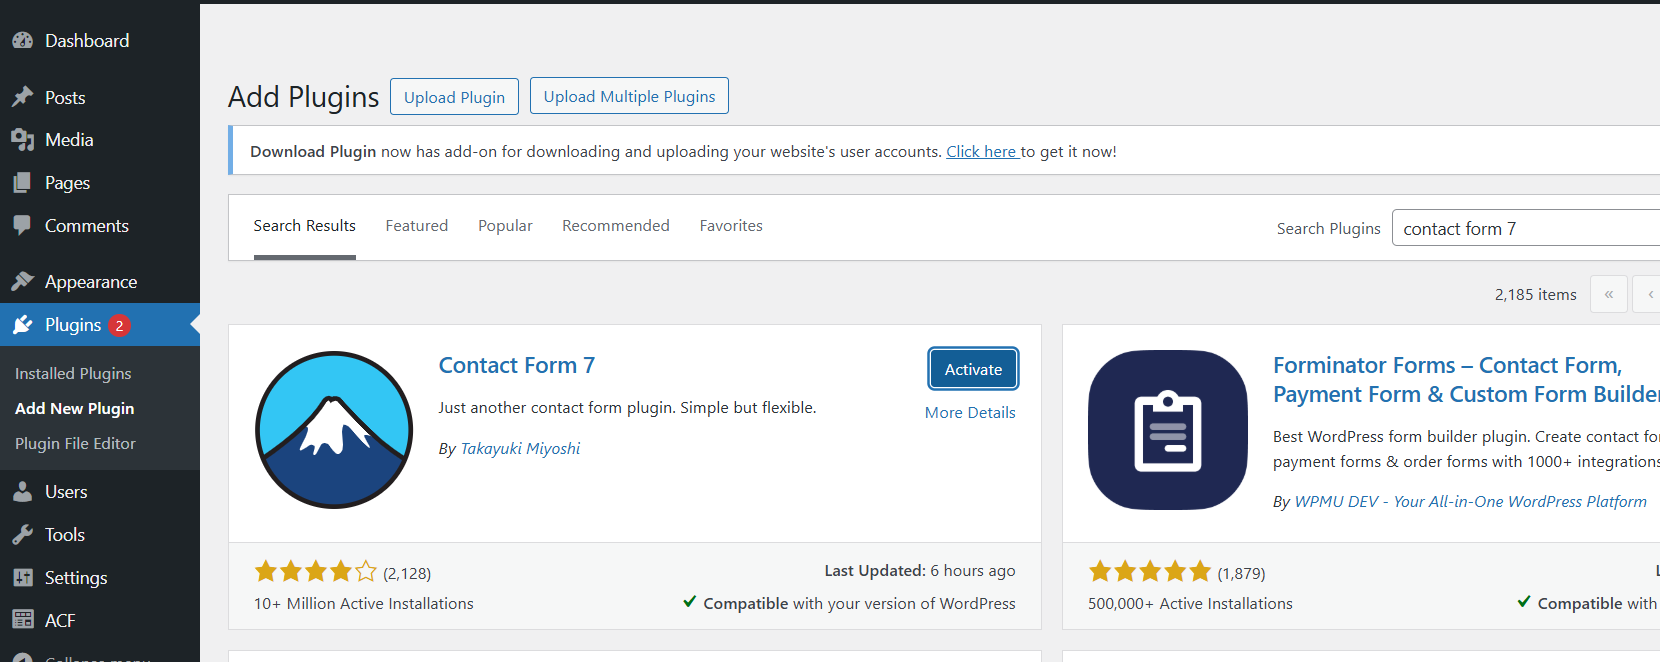
Task: Open the Contact Form 7 title link
Action: tap(517, 365)
